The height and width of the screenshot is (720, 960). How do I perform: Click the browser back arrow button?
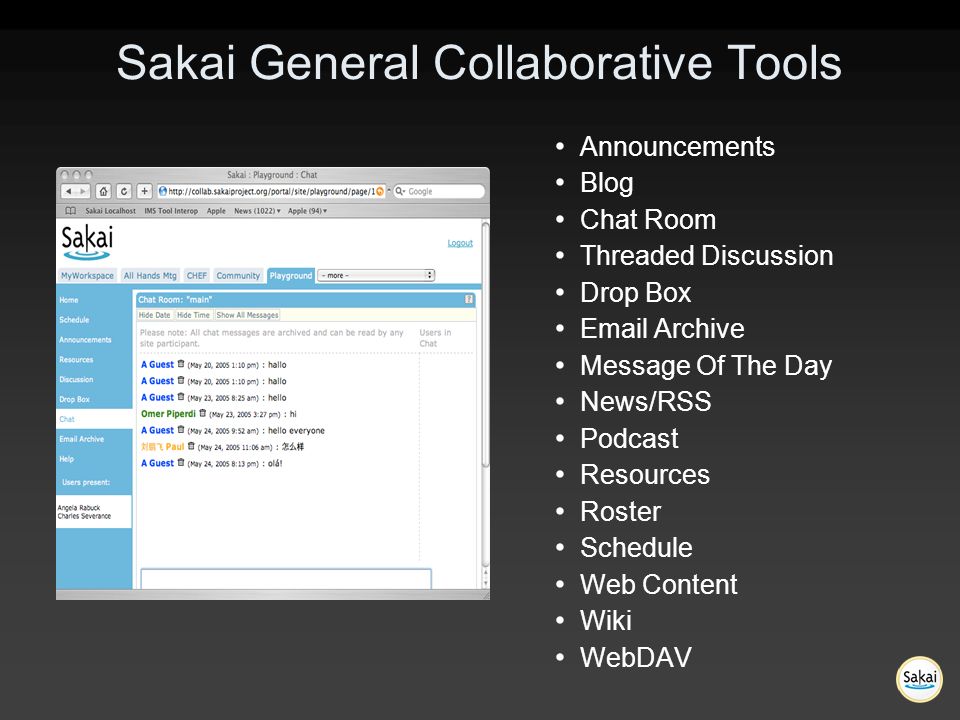click(x=69, y=192)
